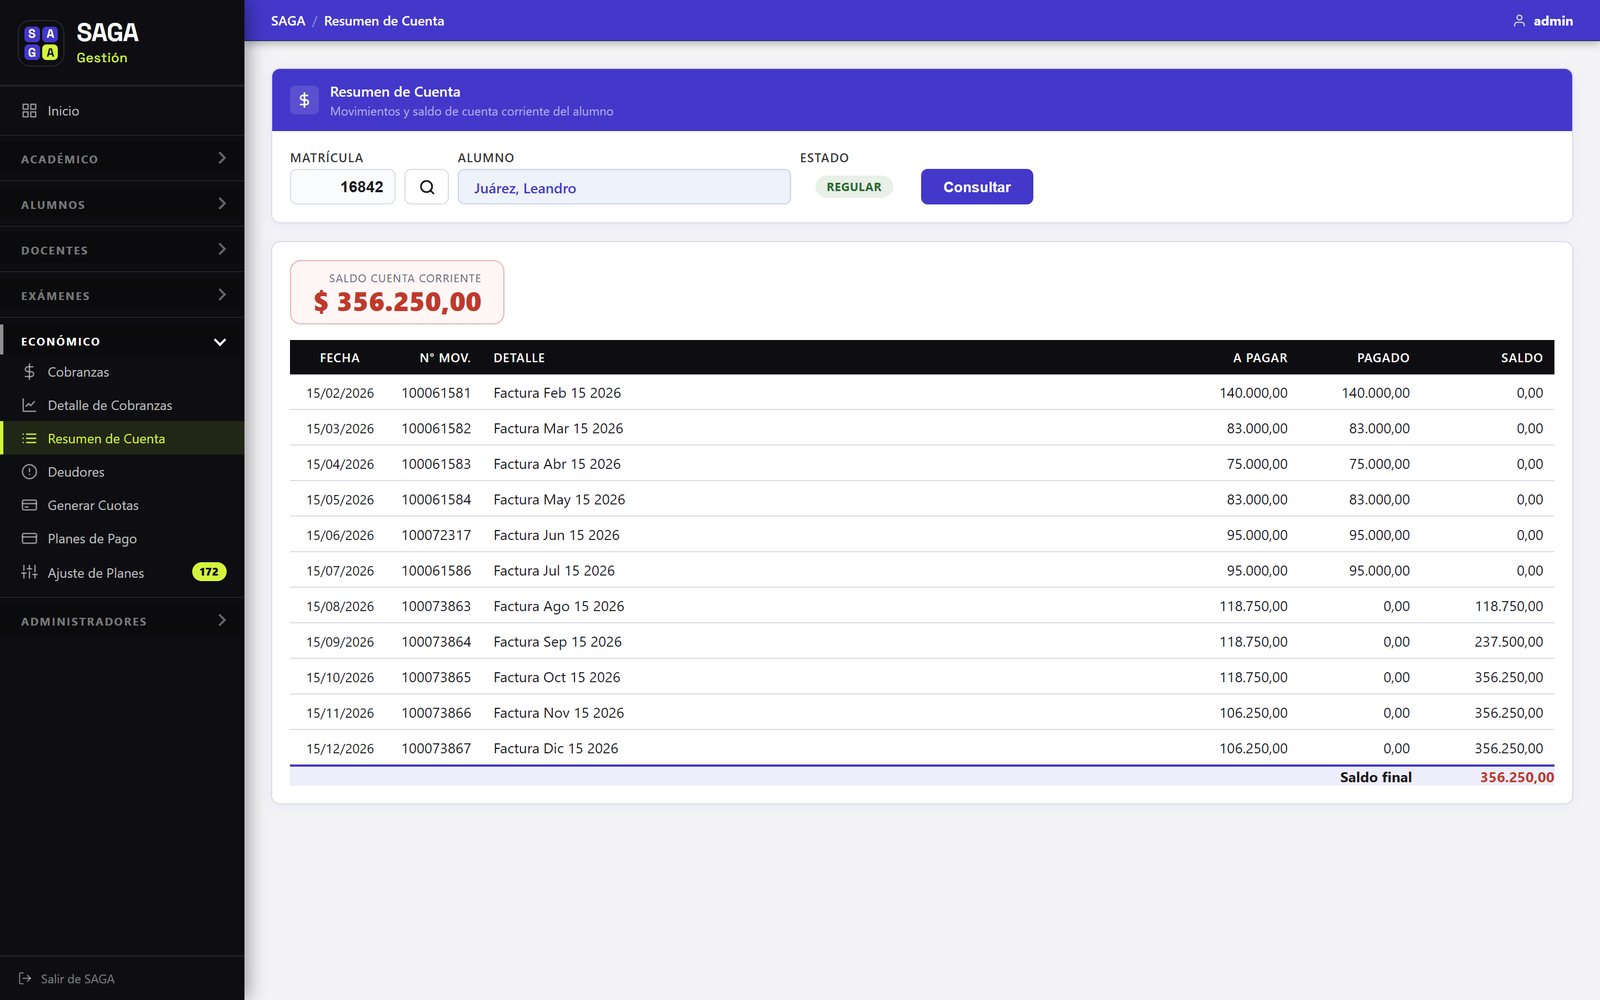The image size is (1600, 1000).
Task: Open Planes de Pago page
Action: click(x=122, y=539)
